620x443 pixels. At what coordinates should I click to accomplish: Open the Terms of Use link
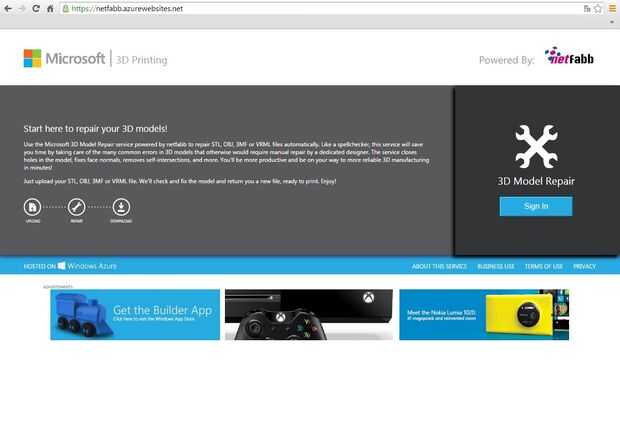coord(544,267)
